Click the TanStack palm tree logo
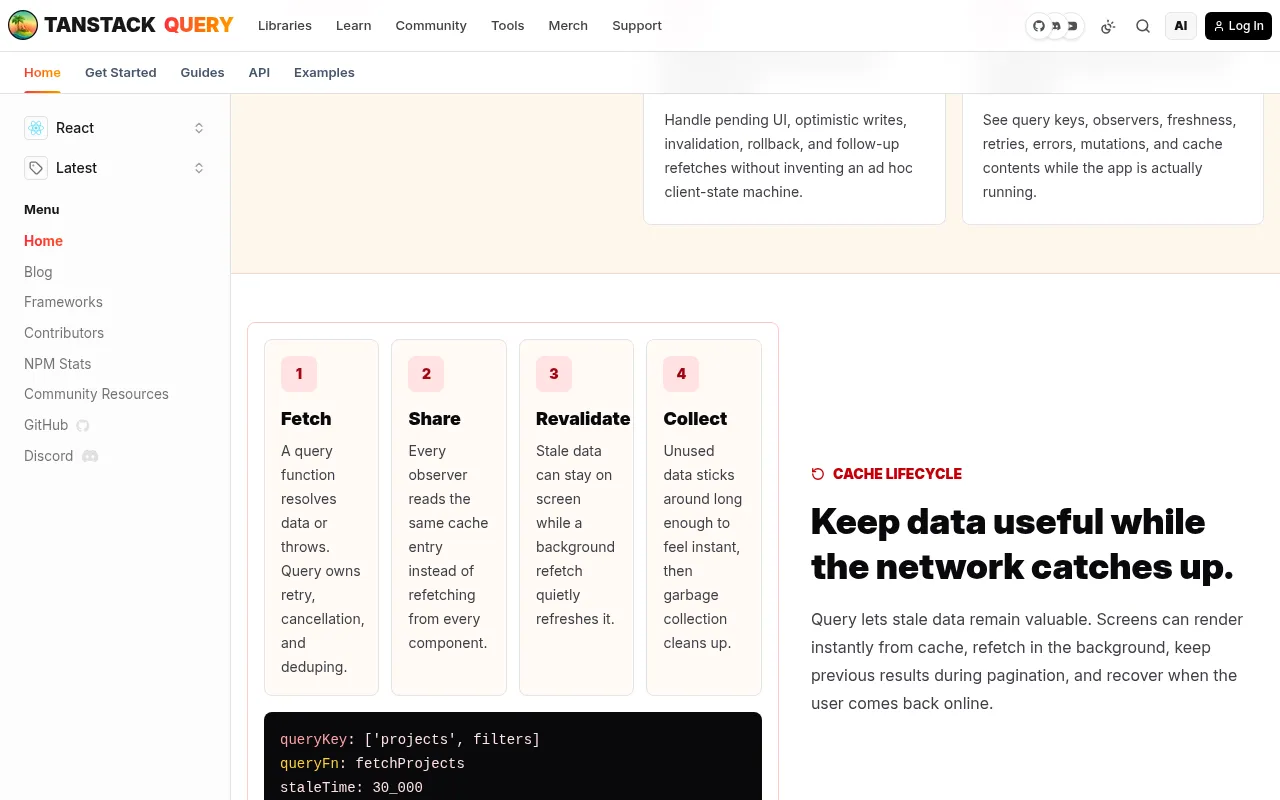Screen dimensions: 1280x800 tap(23, 25)
